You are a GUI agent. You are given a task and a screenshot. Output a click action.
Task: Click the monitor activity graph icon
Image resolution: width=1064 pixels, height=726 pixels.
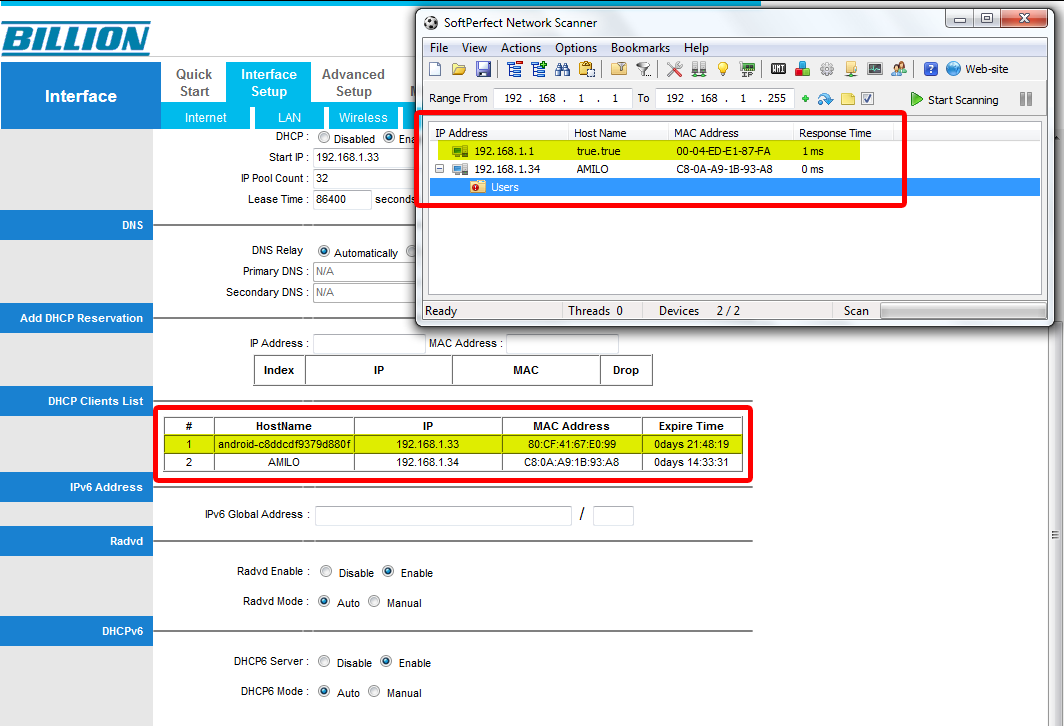click(875, 69)
